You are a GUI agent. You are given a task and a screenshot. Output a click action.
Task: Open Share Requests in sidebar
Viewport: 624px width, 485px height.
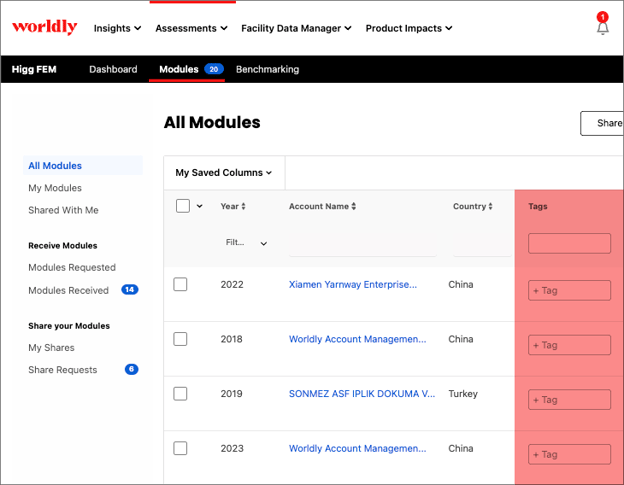(62, 370)
